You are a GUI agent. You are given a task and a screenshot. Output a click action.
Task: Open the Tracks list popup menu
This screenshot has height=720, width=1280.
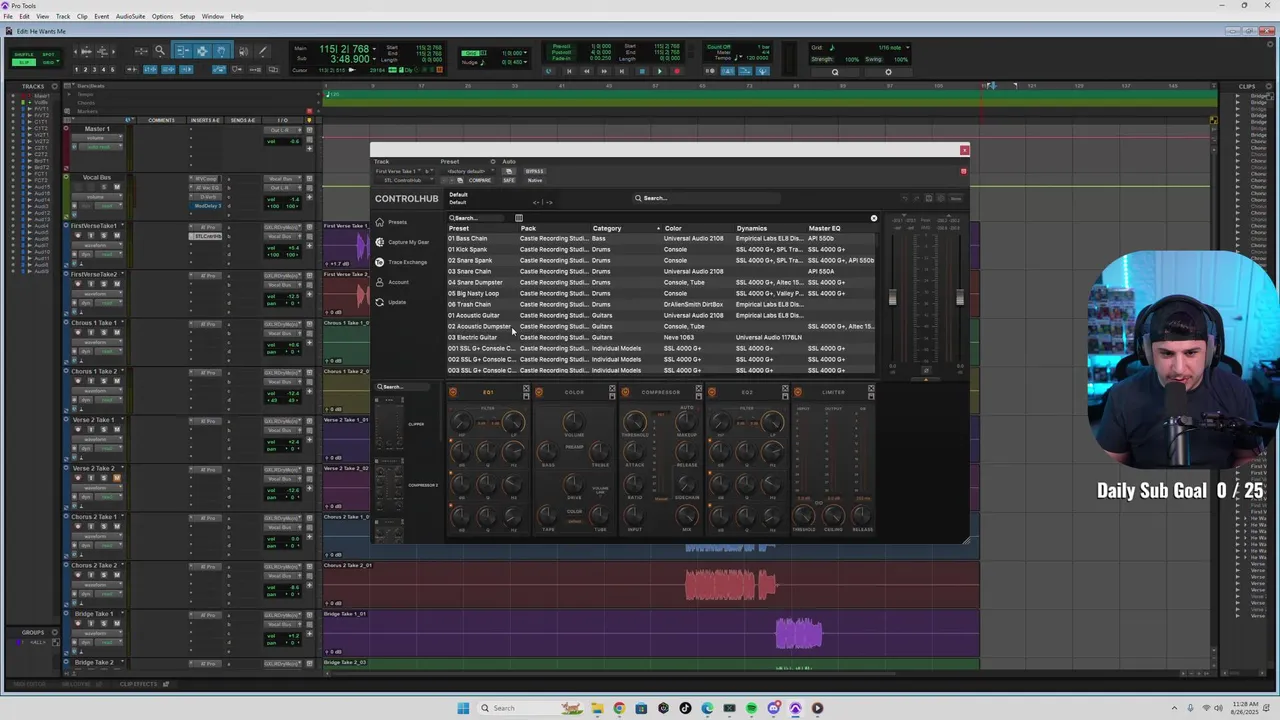point(55,86)
